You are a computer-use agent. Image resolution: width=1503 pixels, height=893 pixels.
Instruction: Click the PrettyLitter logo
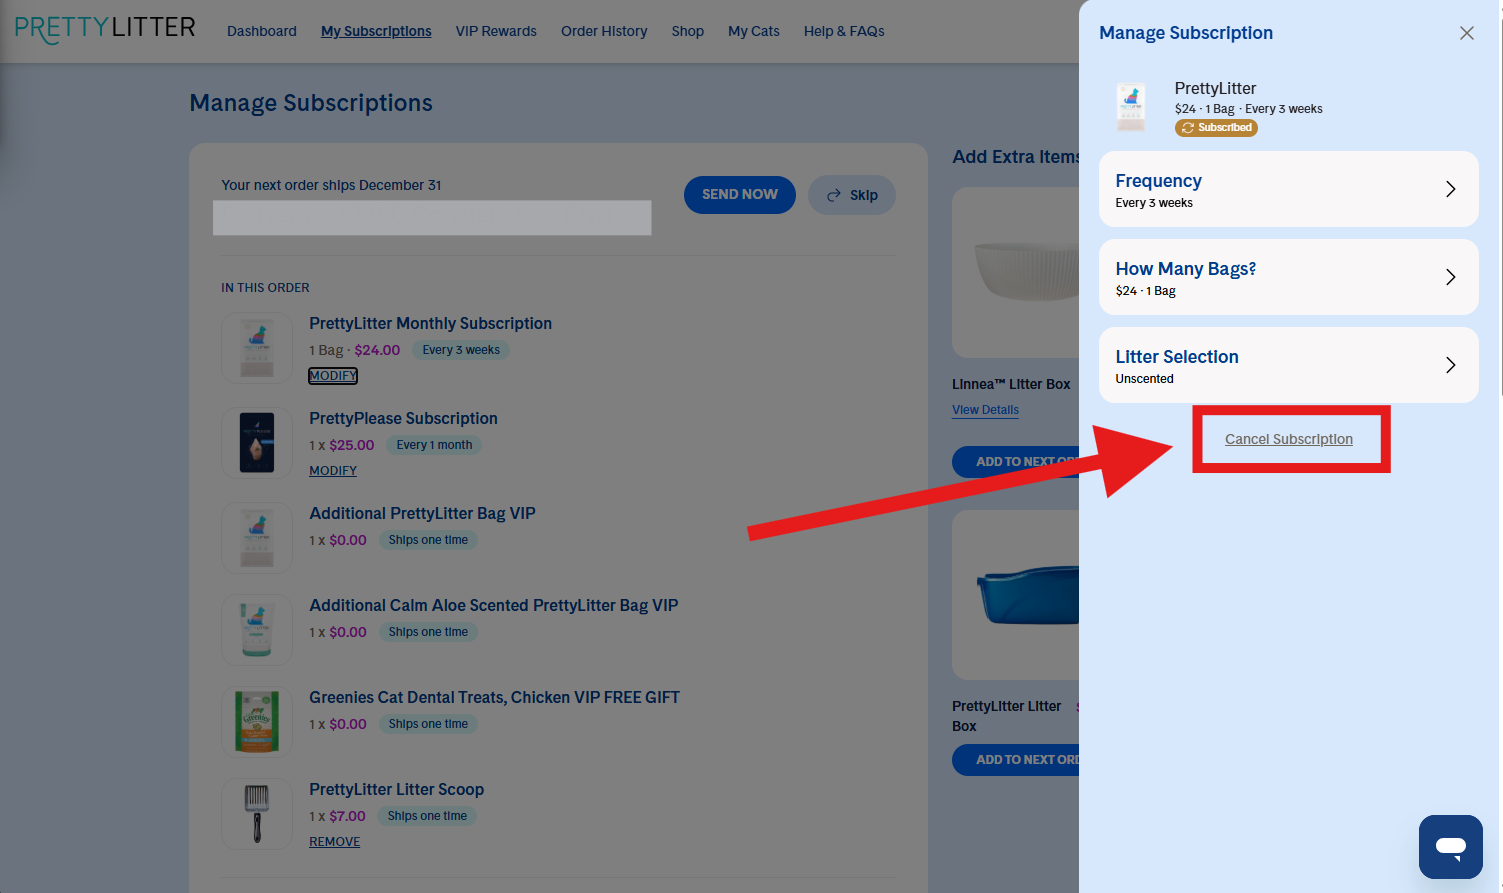105,29
